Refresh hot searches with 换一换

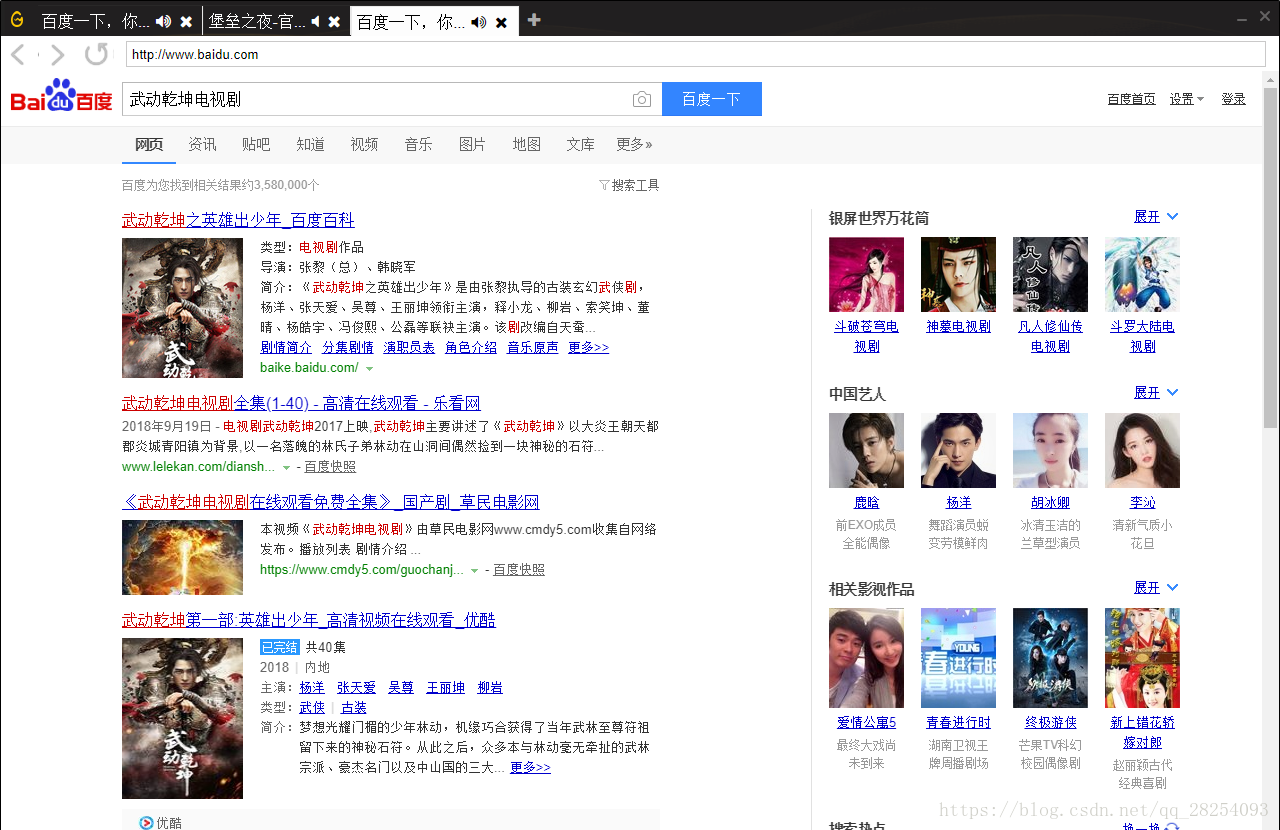click(x=1150, y=826)
